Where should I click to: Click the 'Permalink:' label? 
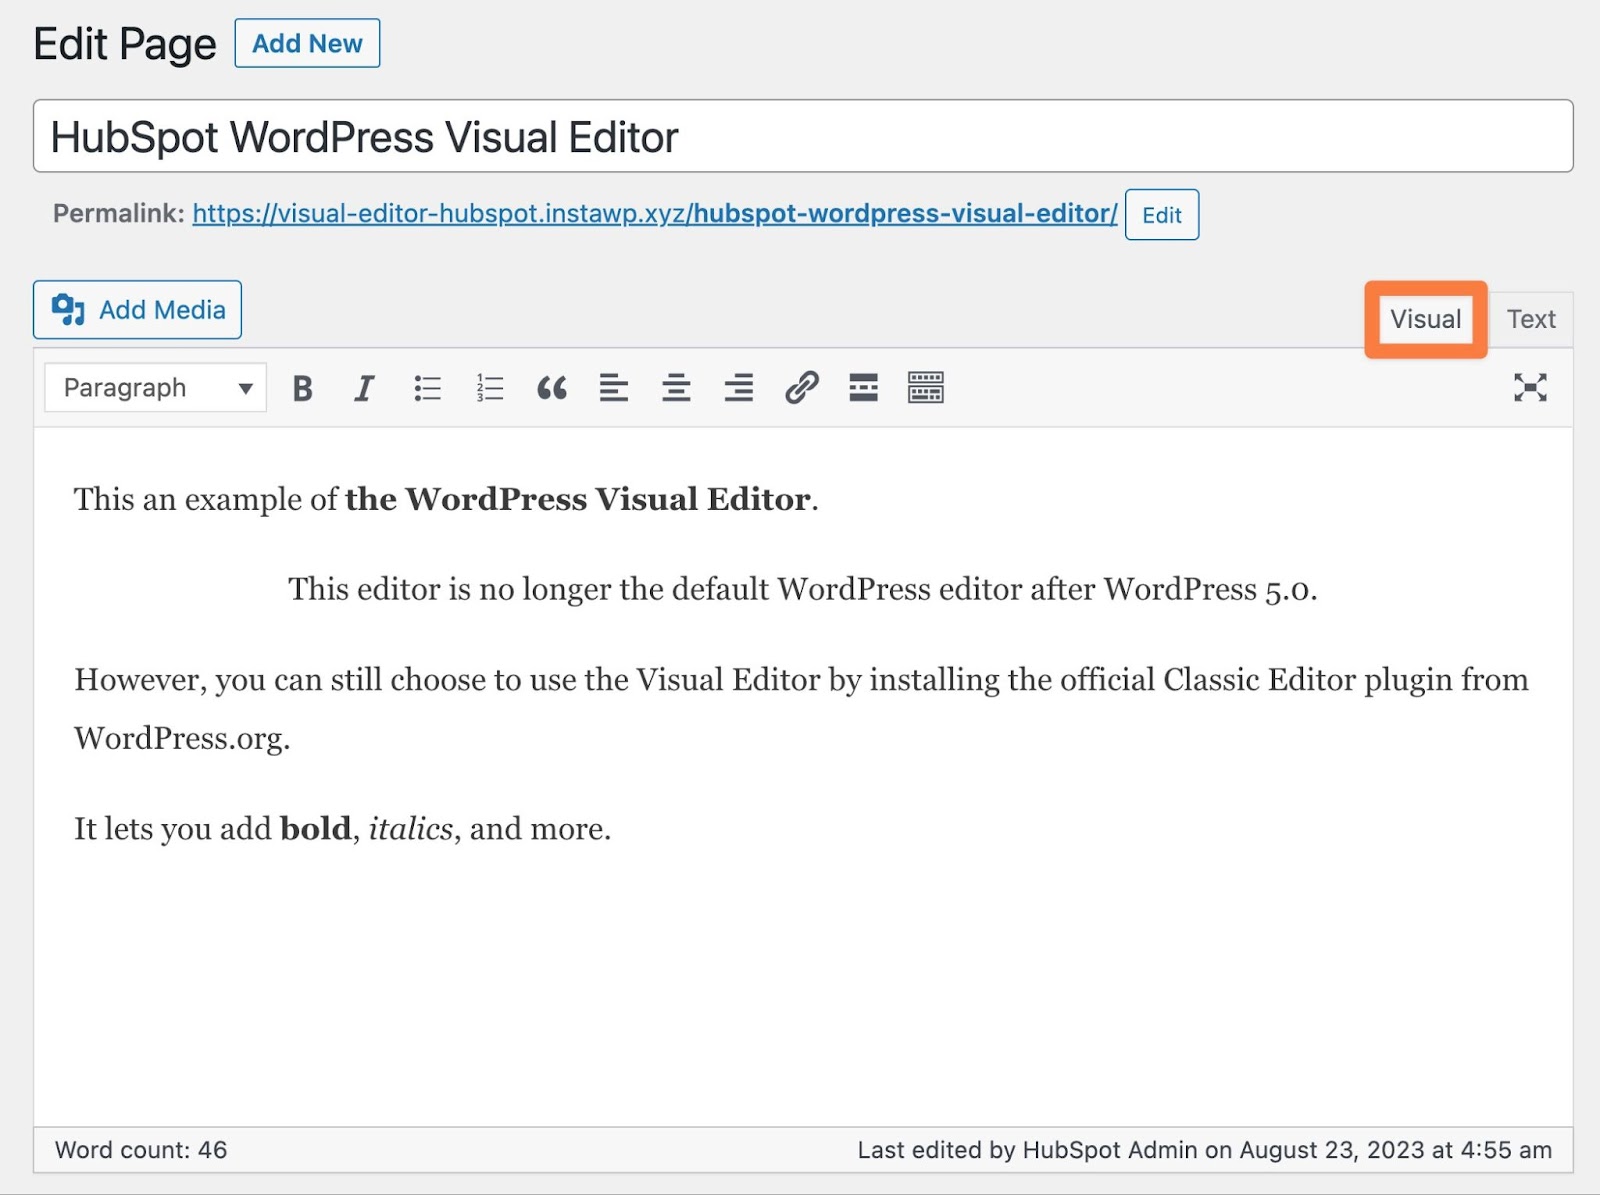119,214
